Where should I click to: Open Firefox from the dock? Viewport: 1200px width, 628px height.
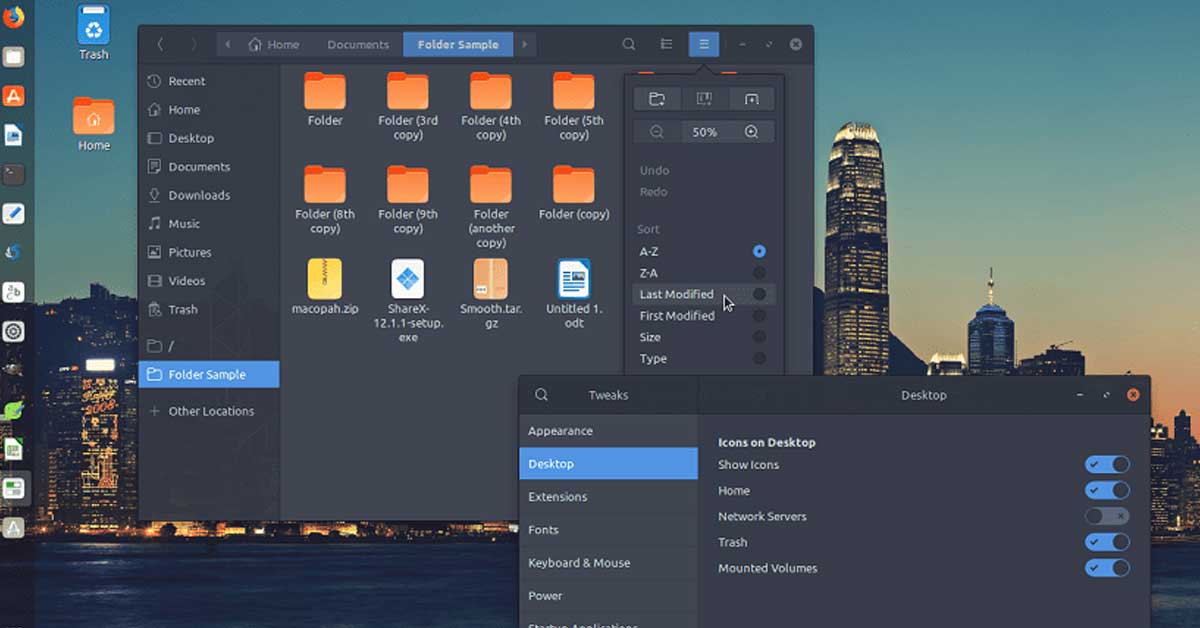[14, 19]
